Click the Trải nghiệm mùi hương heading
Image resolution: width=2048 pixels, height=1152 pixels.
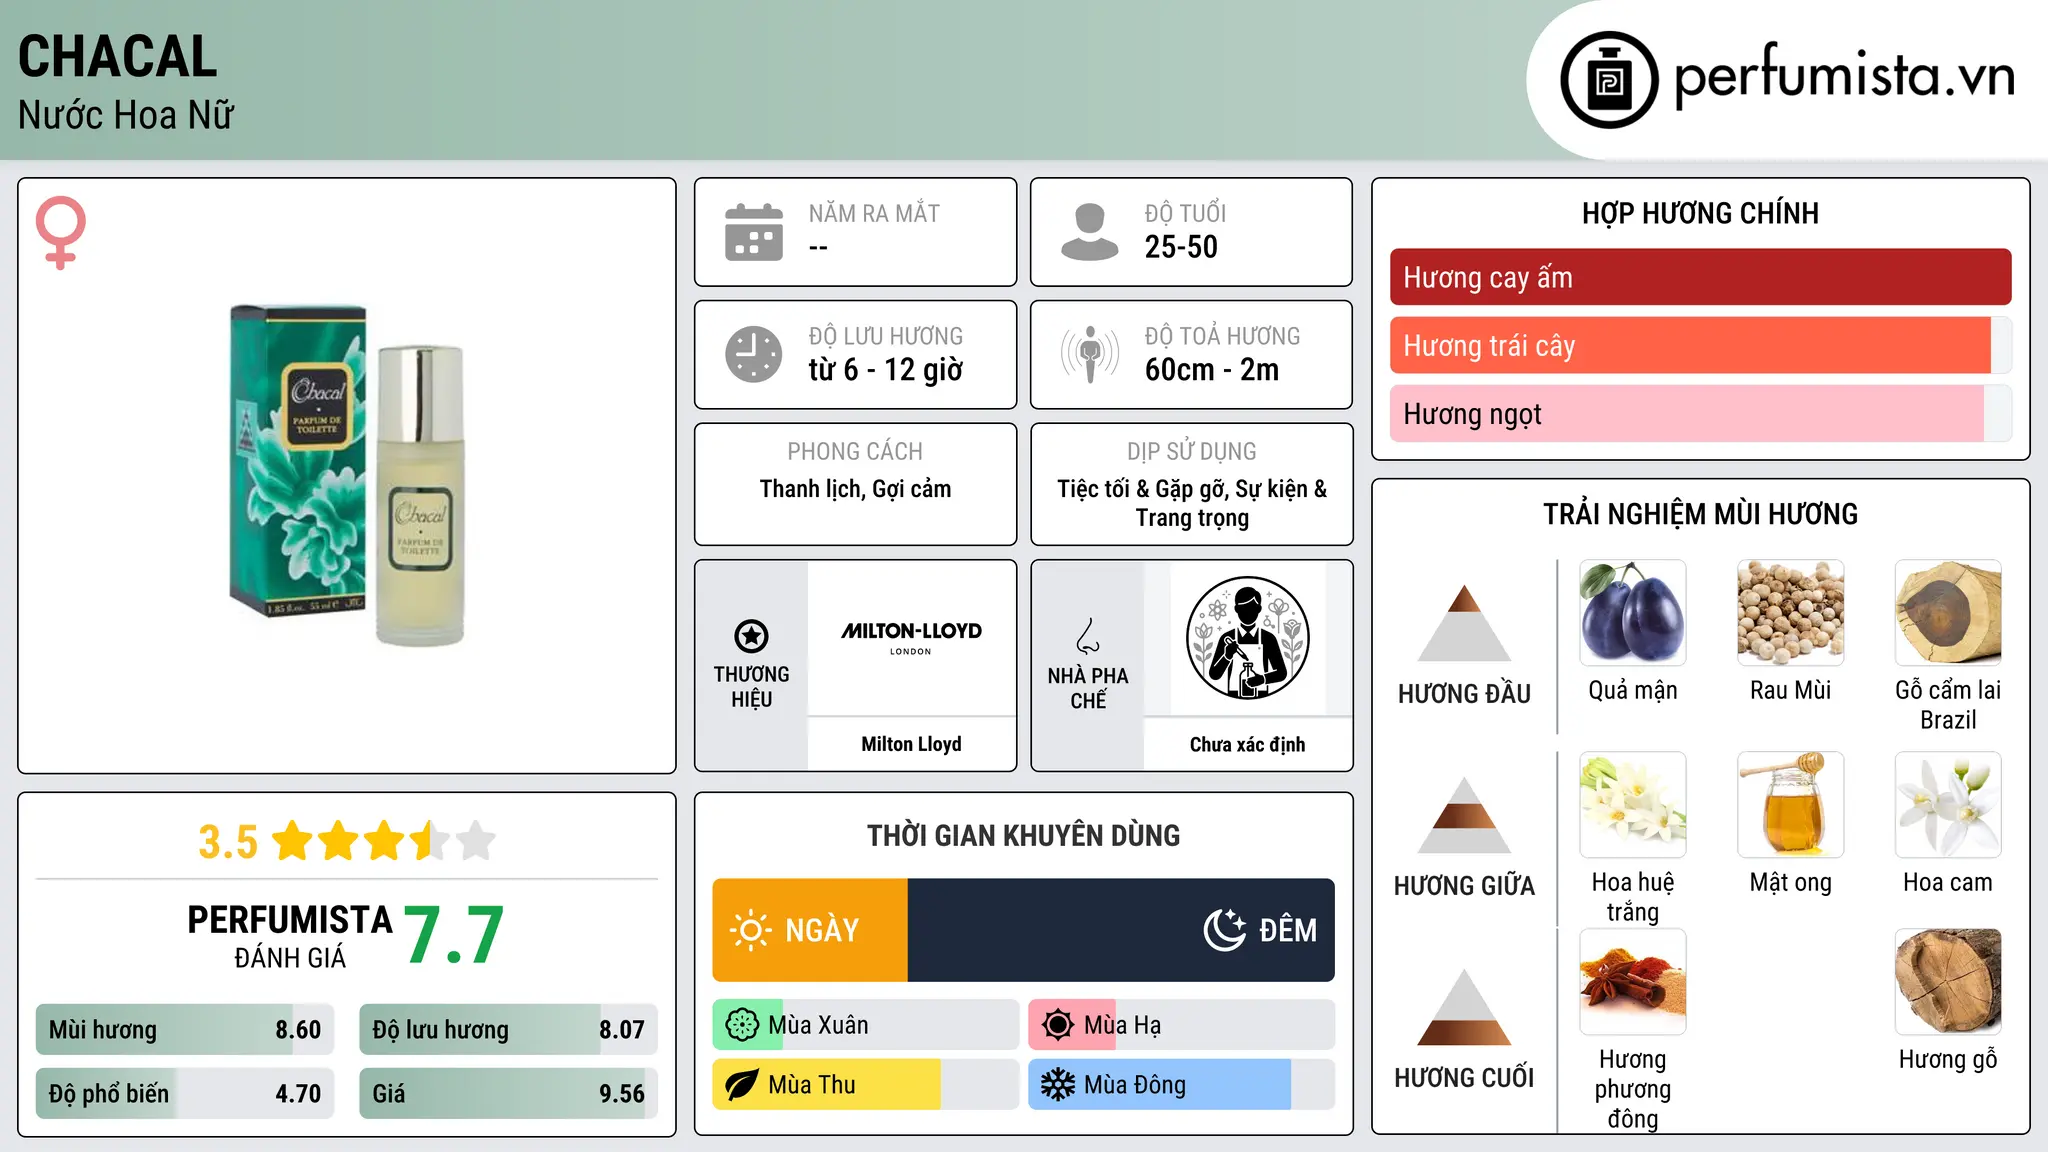click(1700, 514)
